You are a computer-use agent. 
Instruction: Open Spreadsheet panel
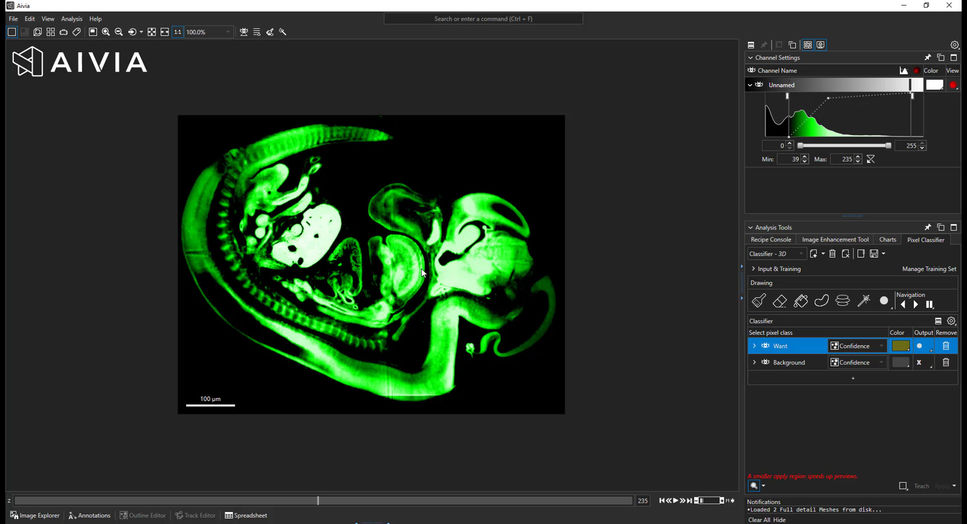(x=246, y=516)
